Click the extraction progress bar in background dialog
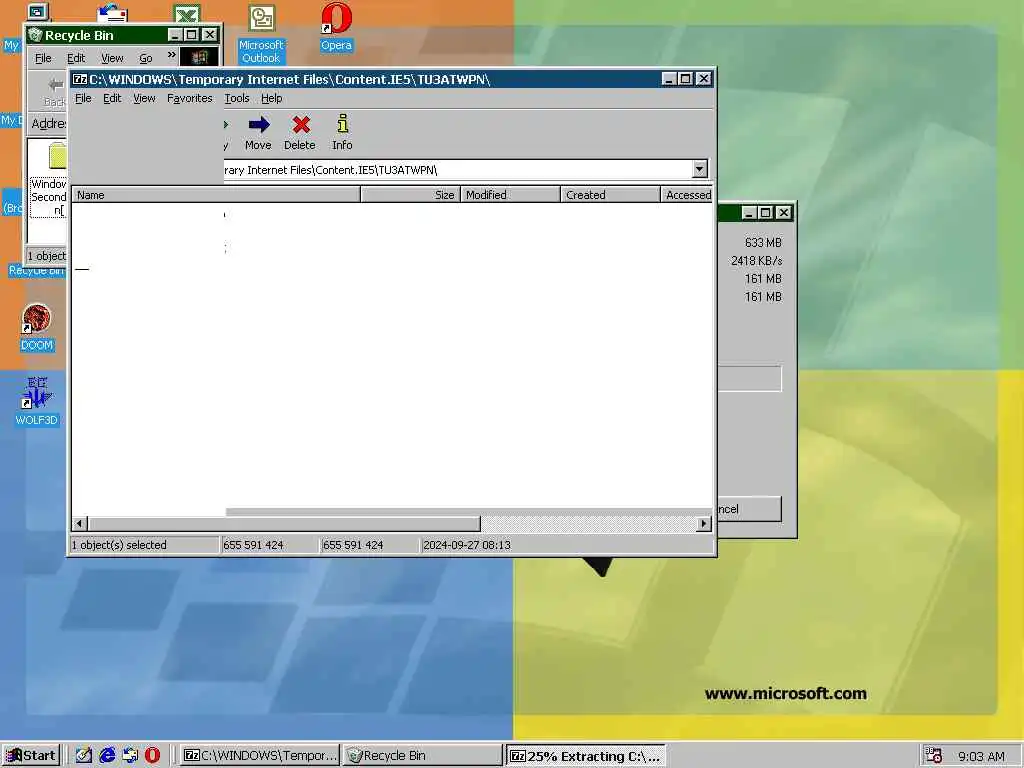Viewport: 1024px width, 768px height. coord(749,379)
